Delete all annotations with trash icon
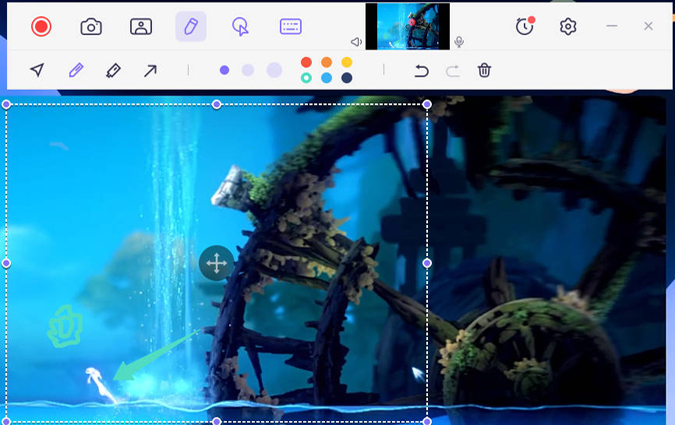Screen dimensions: 675x425 point(484,70)
